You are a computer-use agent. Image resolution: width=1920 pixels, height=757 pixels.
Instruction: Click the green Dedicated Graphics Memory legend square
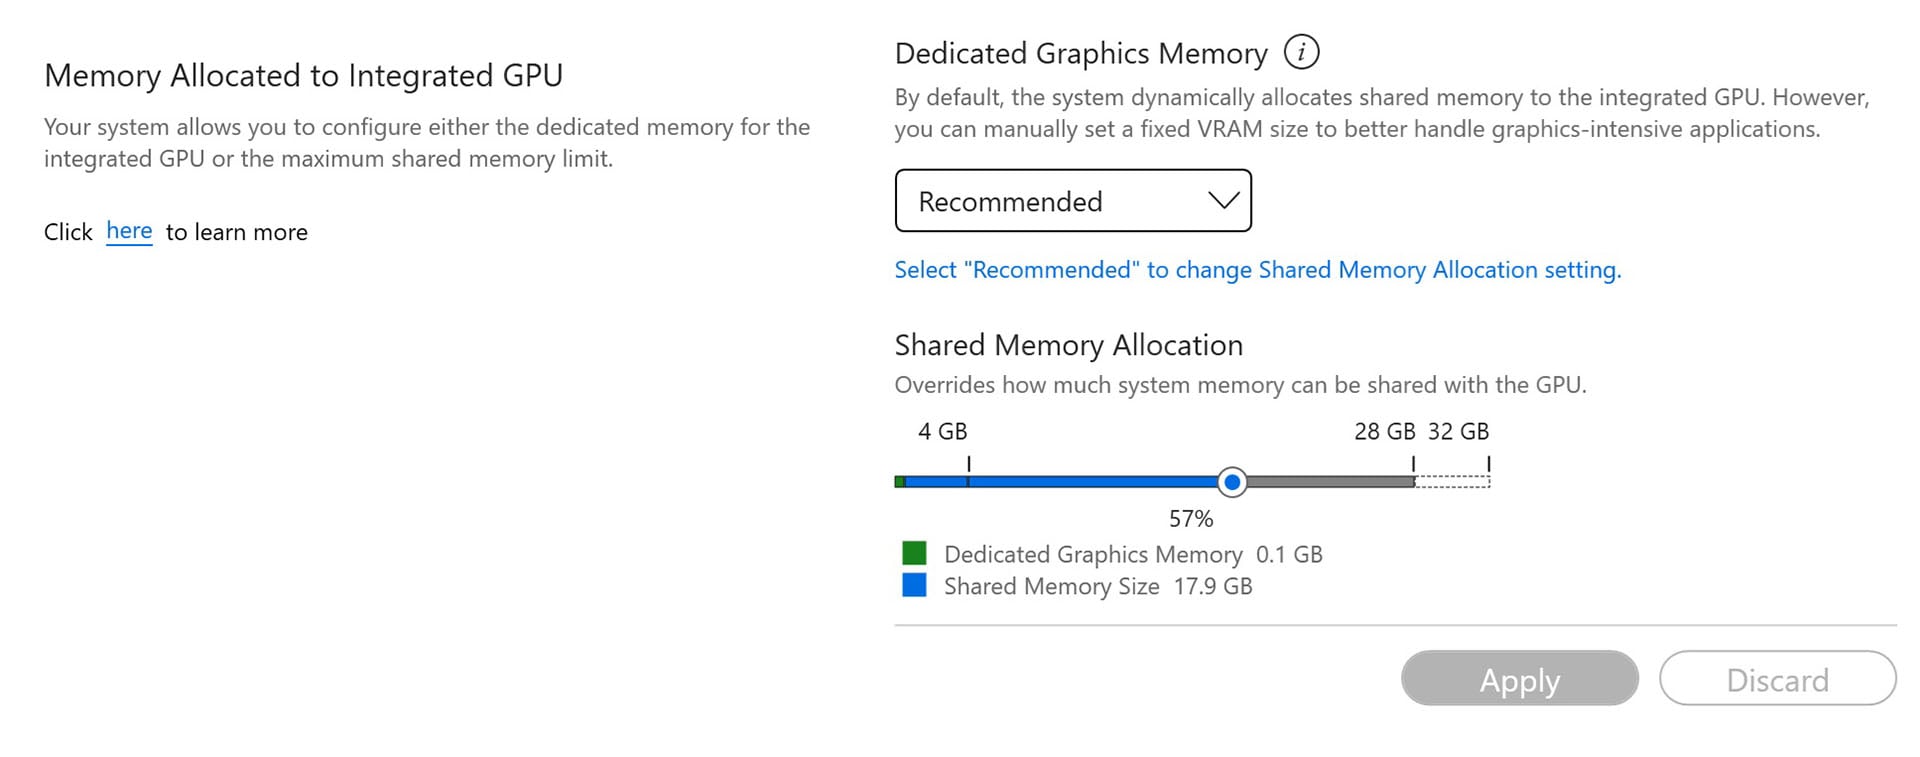point(913,551)
